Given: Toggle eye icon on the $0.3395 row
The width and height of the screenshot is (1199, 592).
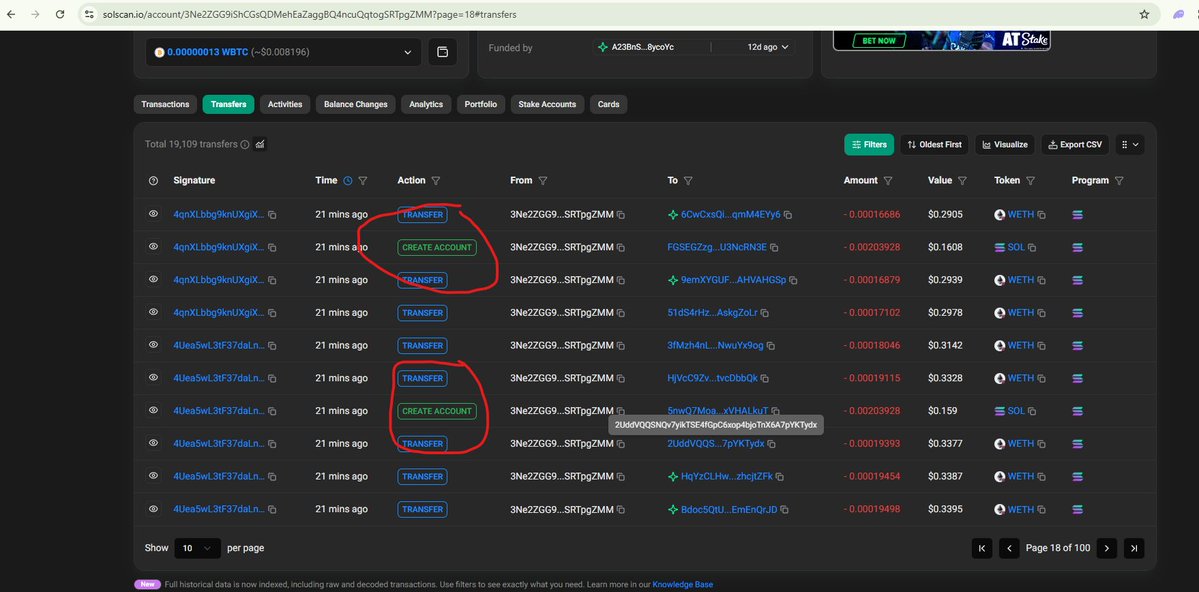Looking at the screenshot, I should tap(153, 509).
